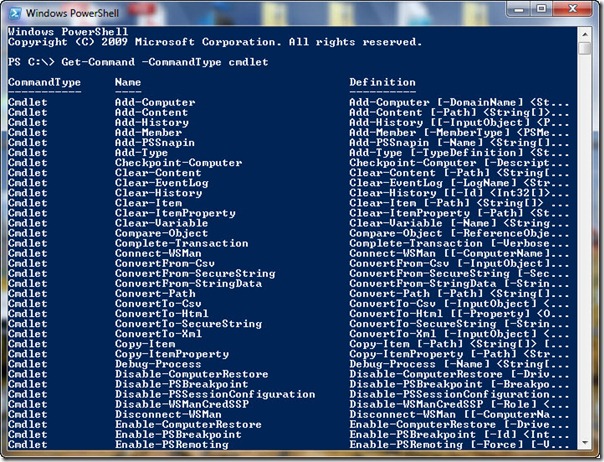604x462 pixels.
Task: Click 'Complete-Transaction' in the Name column
Action: tap(181, 243)
